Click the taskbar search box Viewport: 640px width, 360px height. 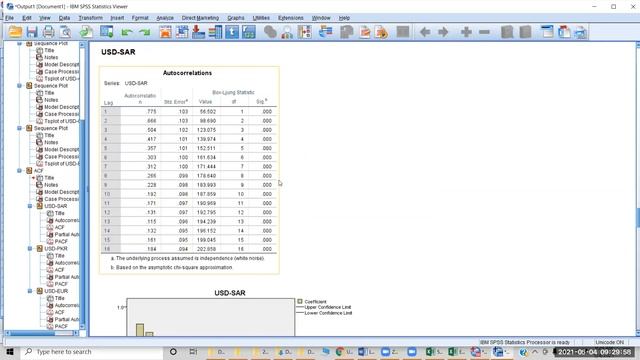click(x=91, y=352)
